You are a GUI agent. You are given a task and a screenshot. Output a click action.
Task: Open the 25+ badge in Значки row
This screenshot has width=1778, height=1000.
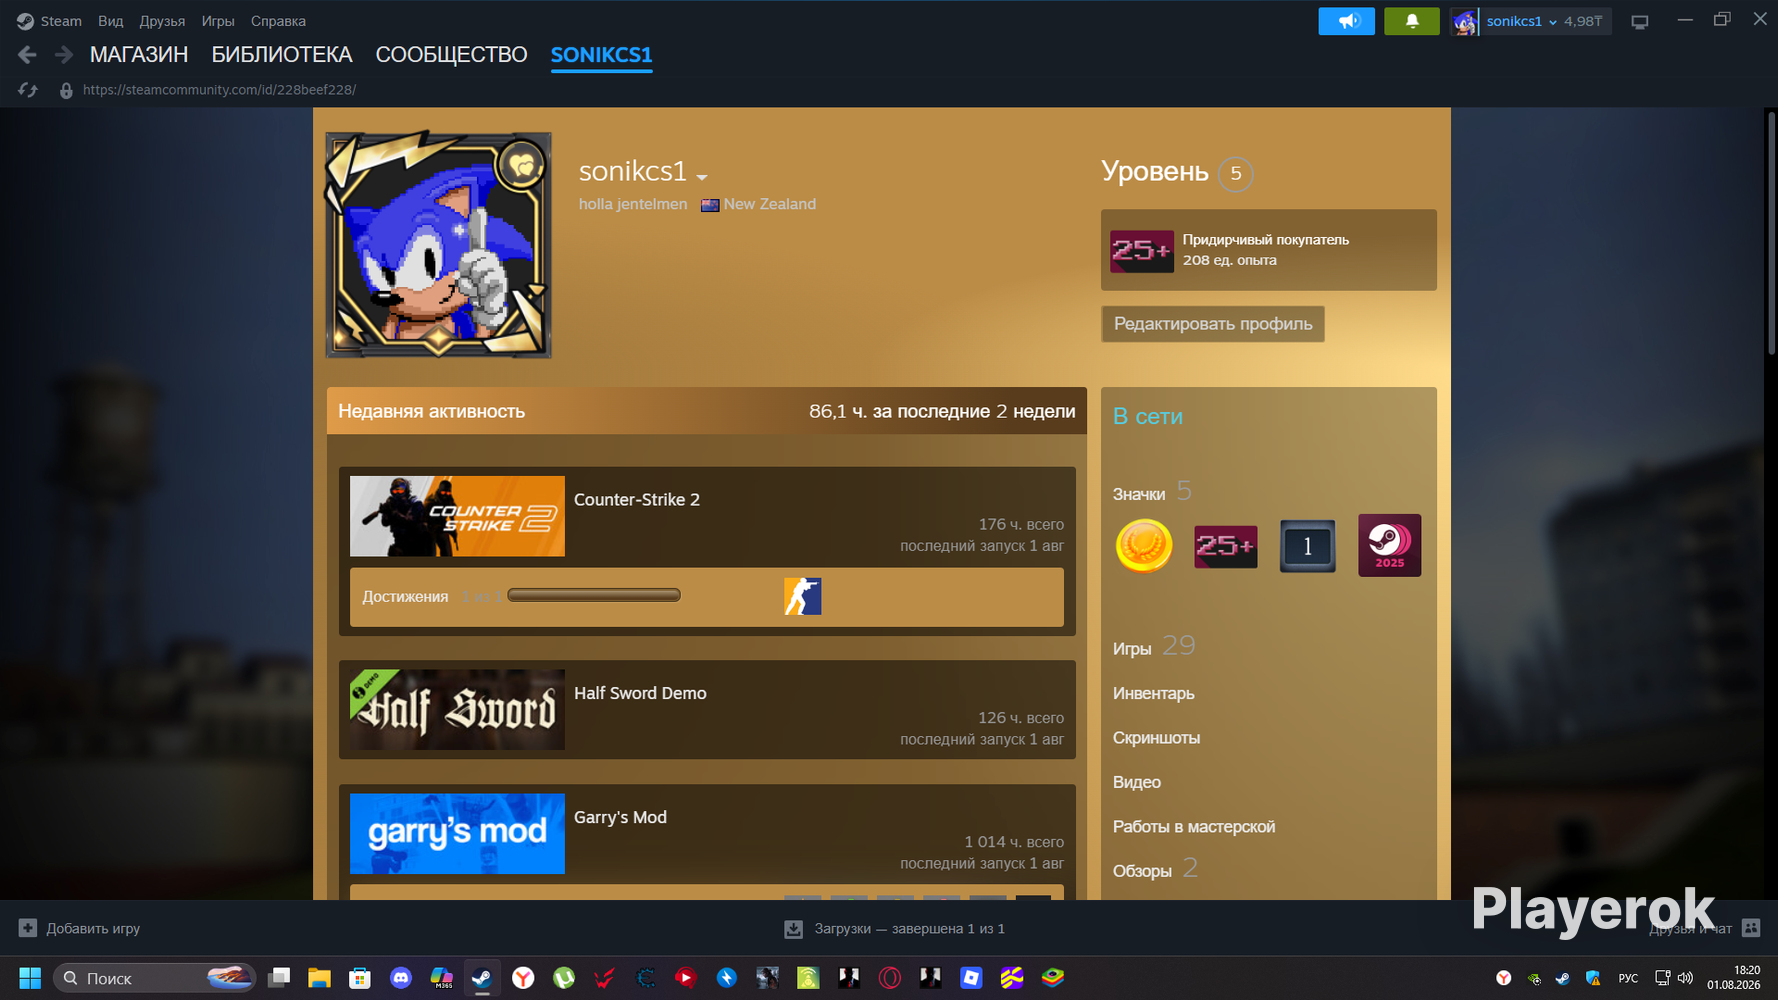pyautogui.click(x=1226, y=546)
